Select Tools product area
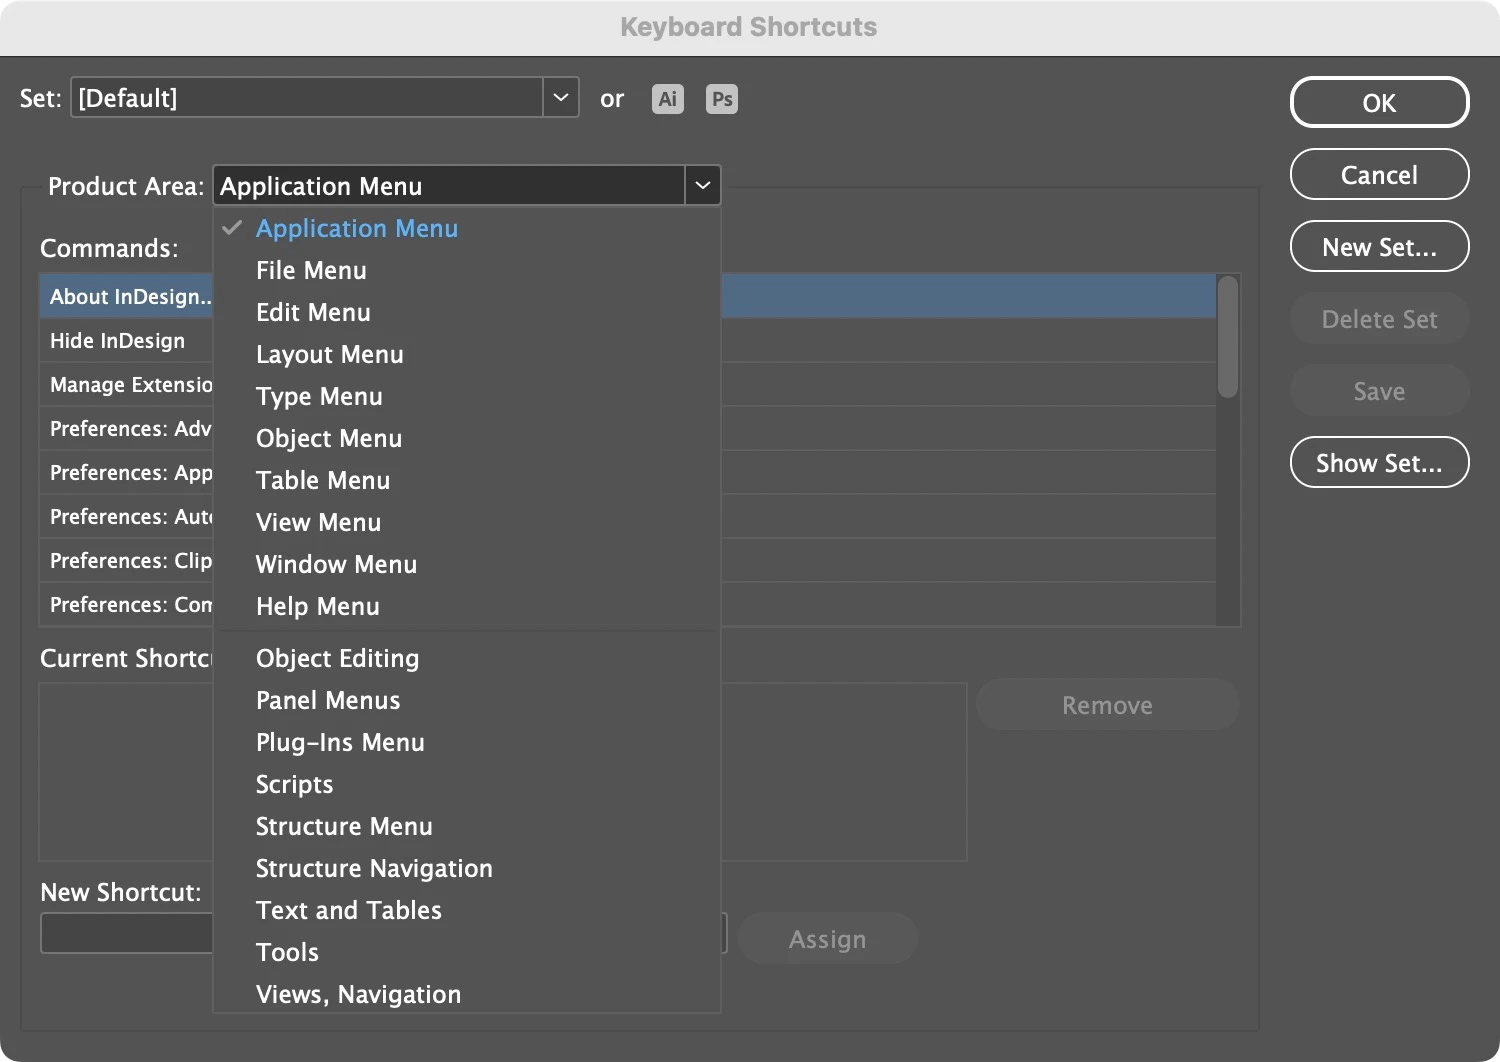The width and height of the screenshot is (1500, 1062). (467, 953)
